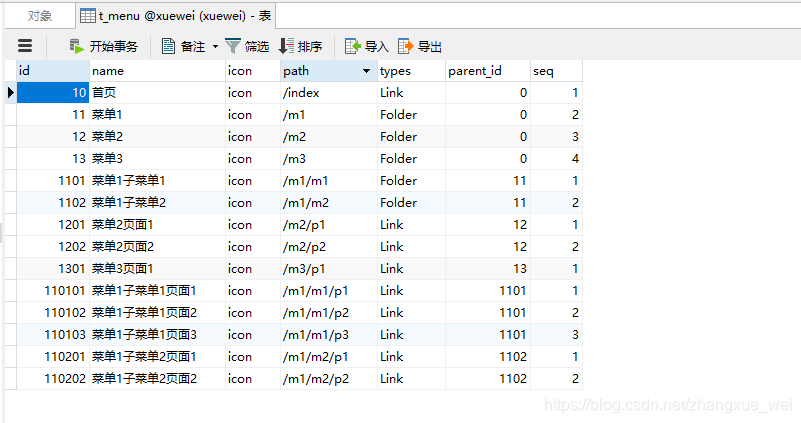
Task: Click the name column header
Action: (x=157, y=71)
